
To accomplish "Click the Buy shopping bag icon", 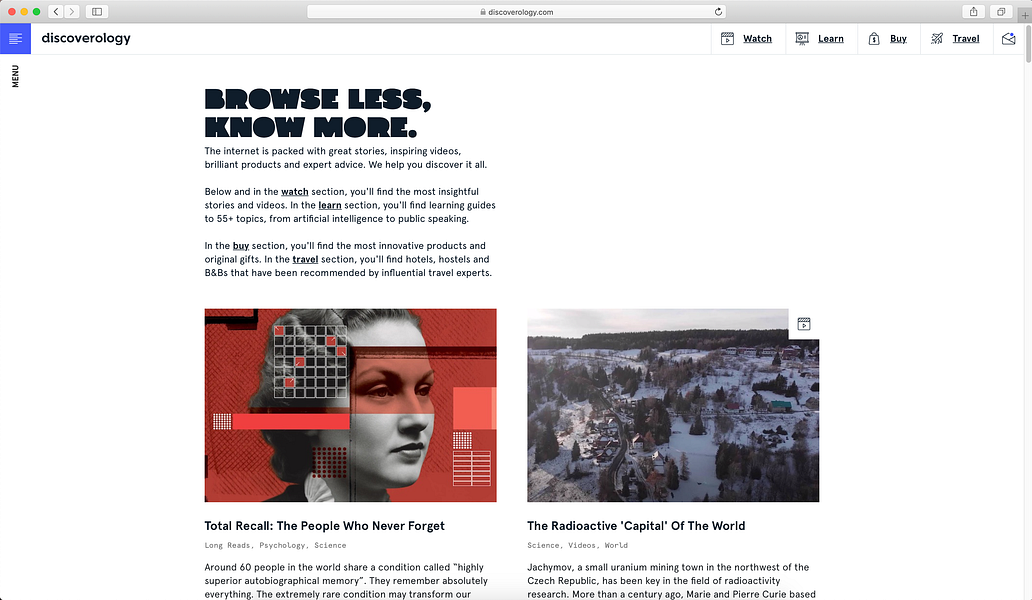I will click(873, 39).
